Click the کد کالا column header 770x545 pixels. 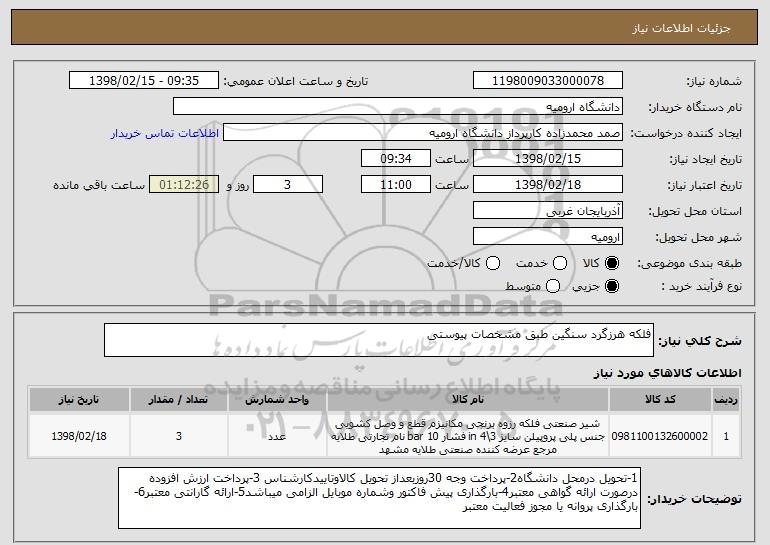point(660,400)
